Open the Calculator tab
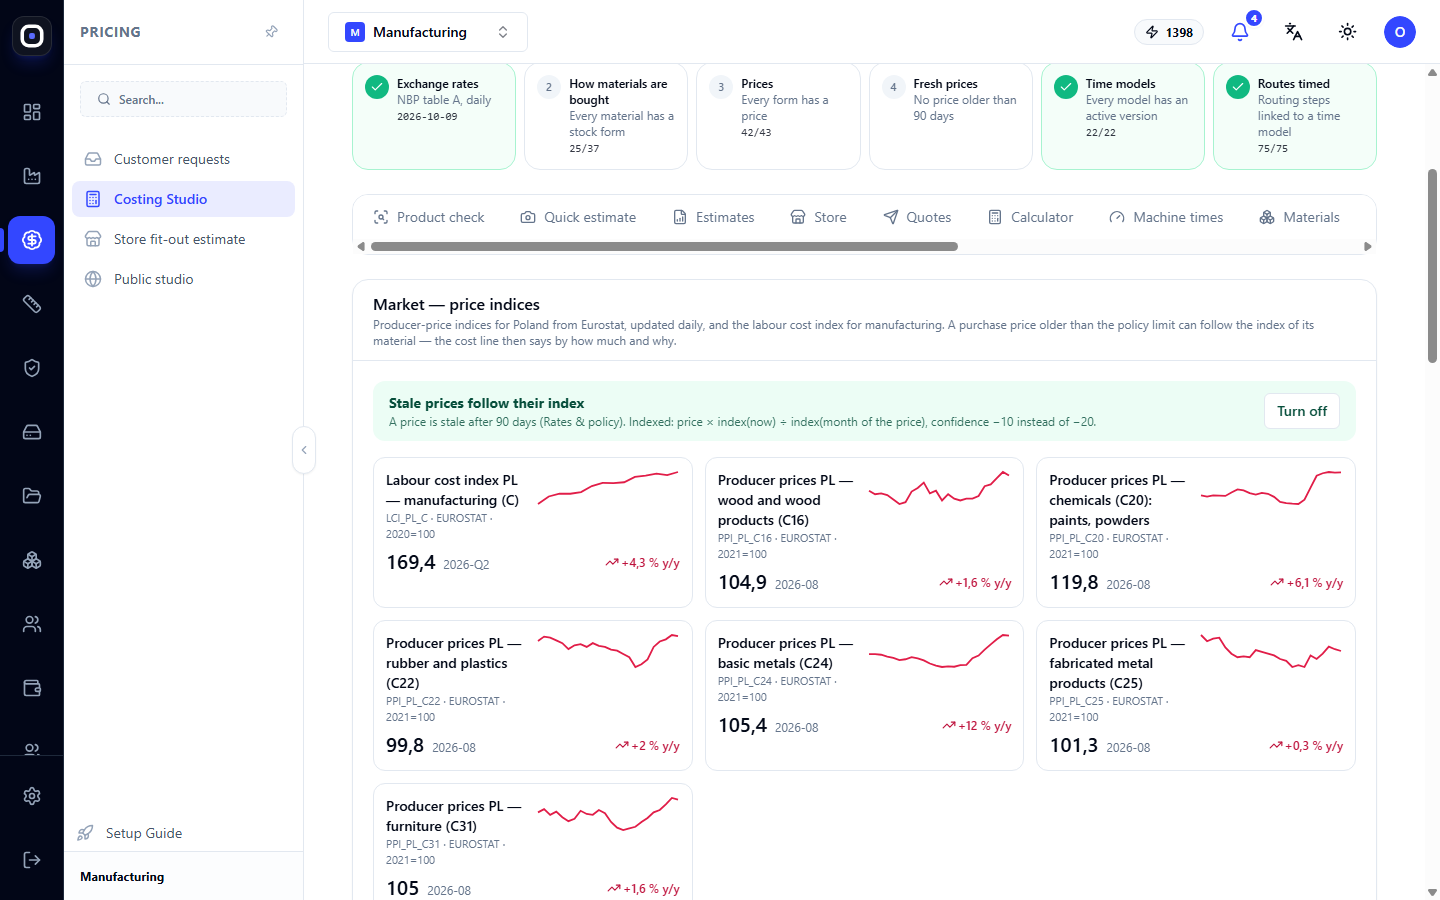 [1031, 217]
